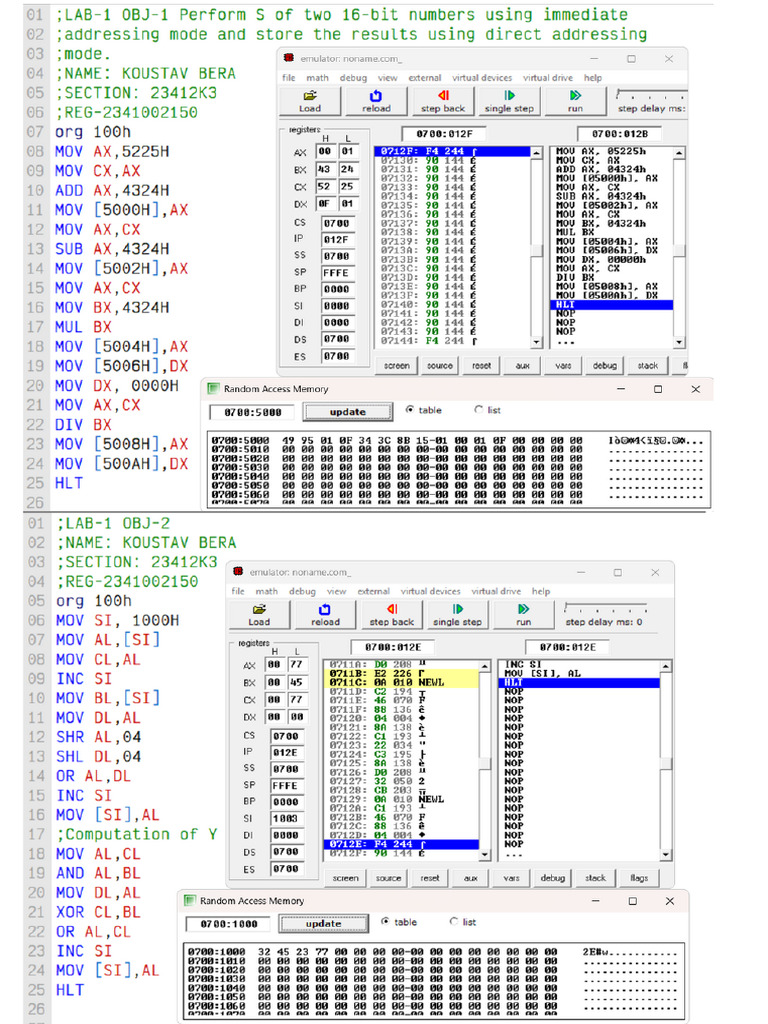Image resolution: width=768 pixels, height=1024 pixels.
Task: Adjust step delay slider in emulator showing IP 012F
Action: click(x=650, y=93)
